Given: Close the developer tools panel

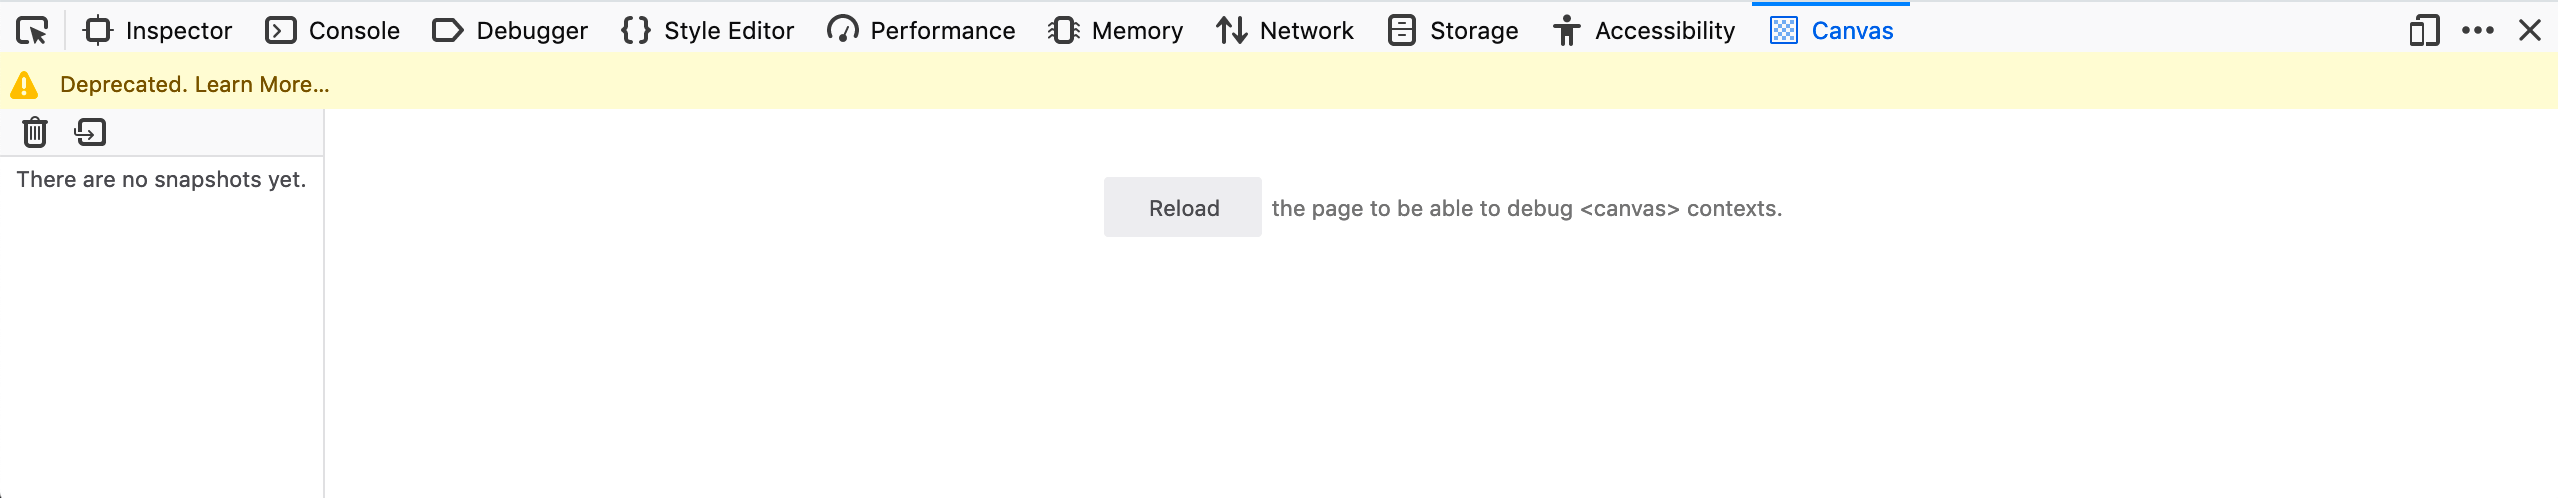Looking at the screenshot, I should (x=2530, y=31).
